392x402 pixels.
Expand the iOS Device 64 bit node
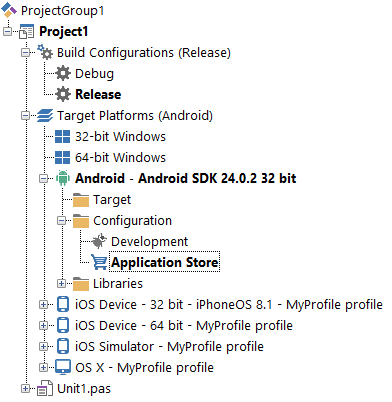(43, 326)
